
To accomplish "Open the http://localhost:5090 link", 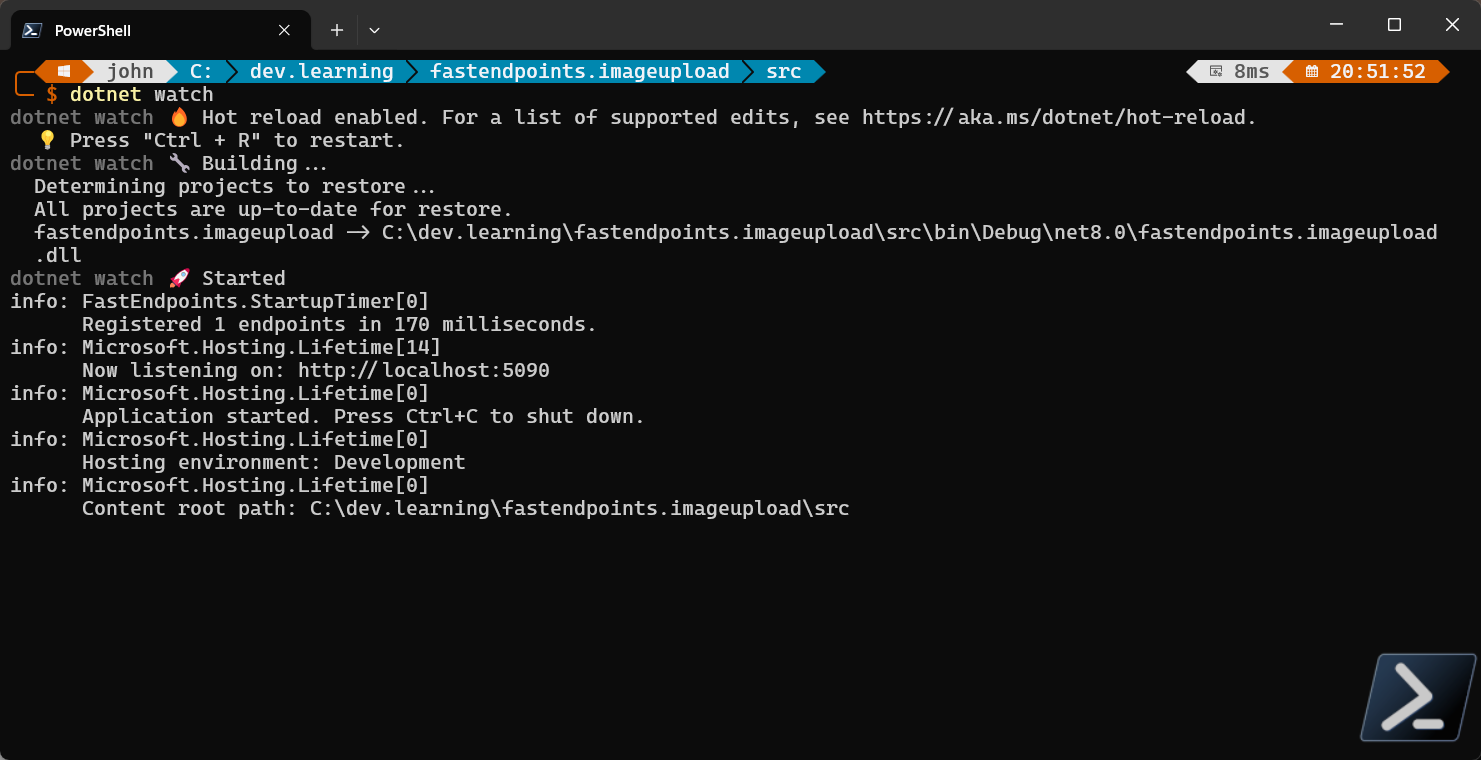I will pos(424,370).
